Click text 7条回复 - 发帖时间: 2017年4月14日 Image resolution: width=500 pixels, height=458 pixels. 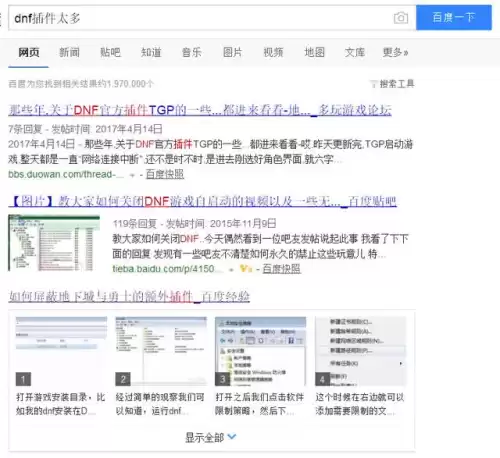point(85,129)
